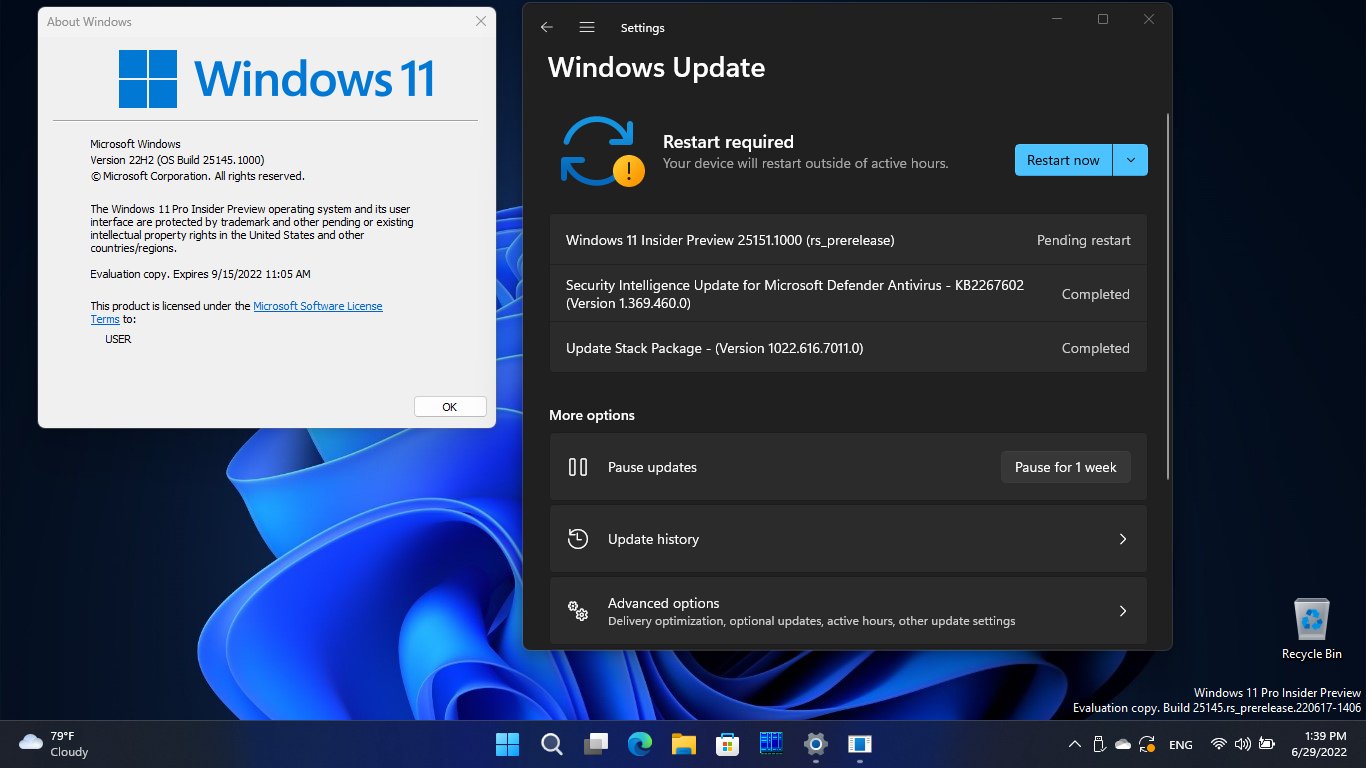Click the 'Pending restart' status text

pos(1084,240)
